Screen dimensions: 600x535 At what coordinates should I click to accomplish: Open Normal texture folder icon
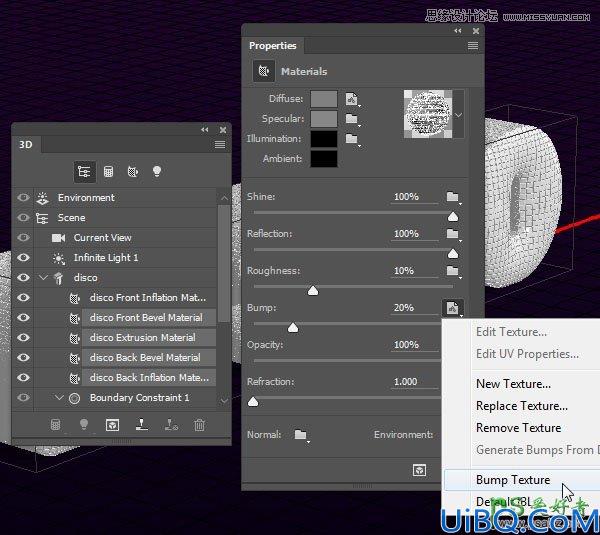[301, 435]
